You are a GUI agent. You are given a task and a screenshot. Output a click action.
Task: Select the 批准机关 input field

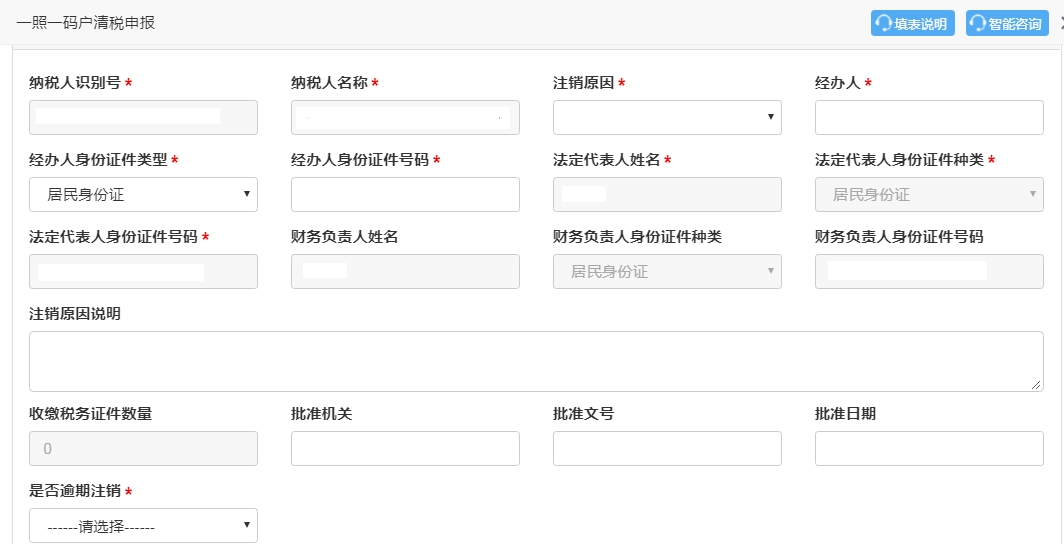[405, 448]
